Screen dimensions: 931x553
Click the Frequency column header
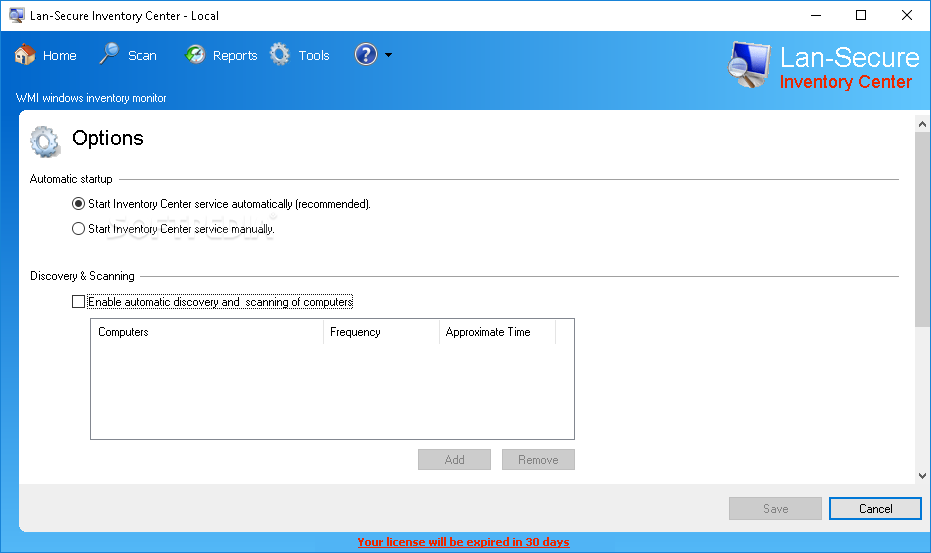[381, 332]
